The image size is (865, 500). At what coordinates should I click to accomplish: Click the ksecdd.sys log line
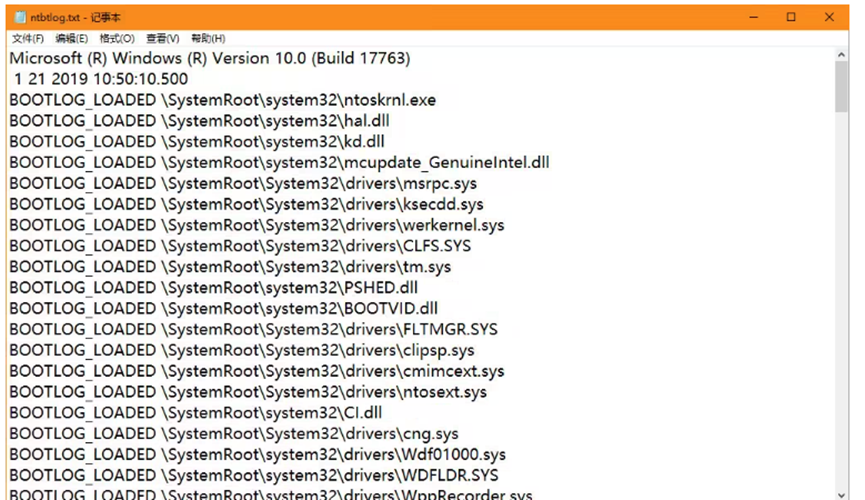tap(247, 205)
